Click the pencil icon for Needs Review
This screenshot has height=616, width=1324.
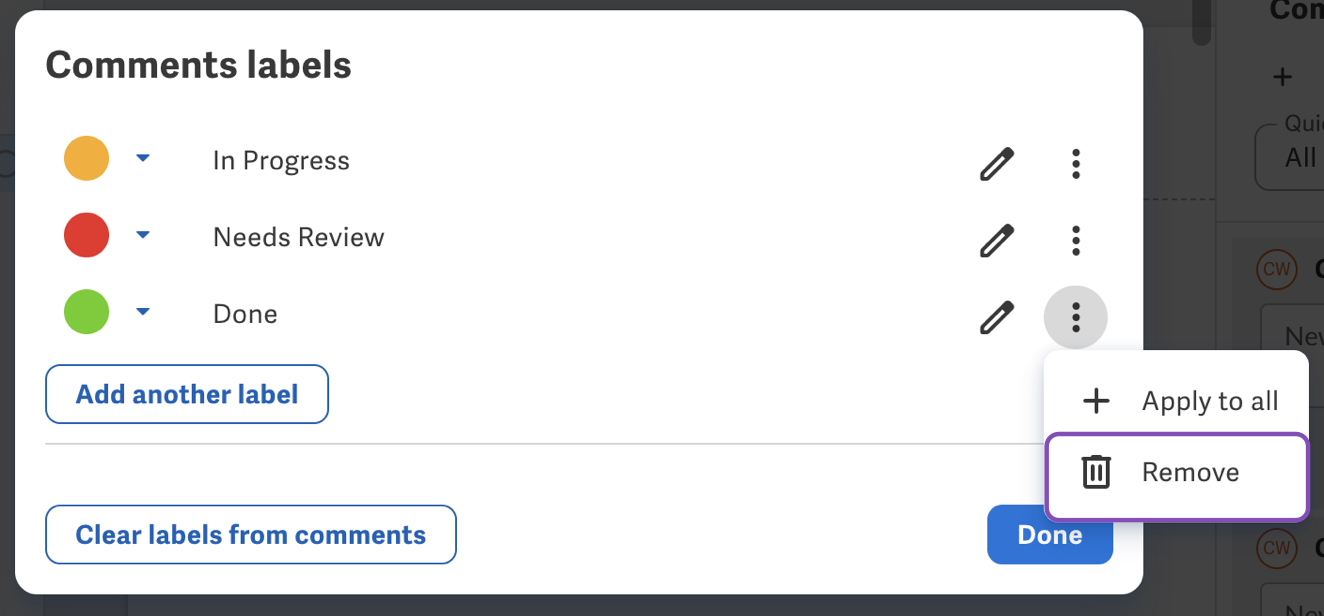point(996,240)
